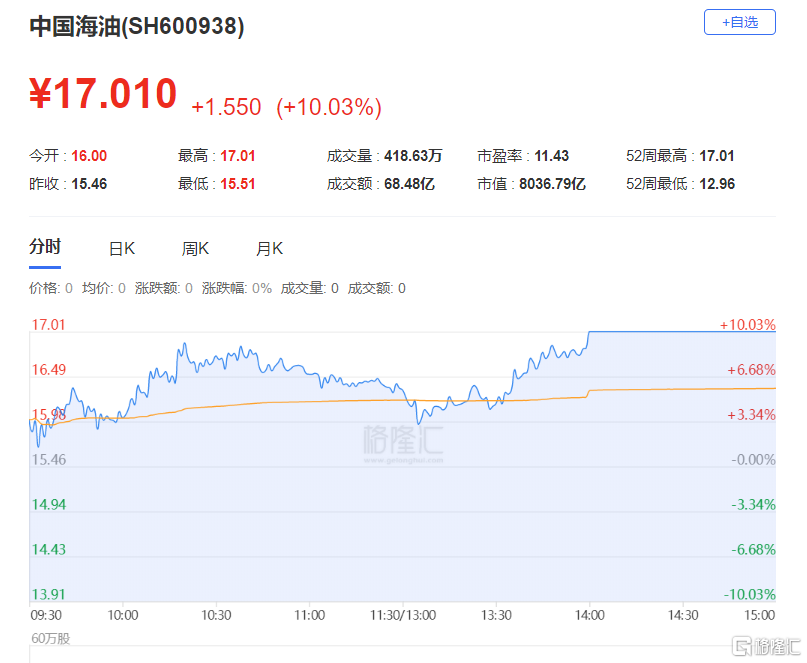Click the 52周最高 value 17.01
The image size is (807, 663).
coord(717,156)
